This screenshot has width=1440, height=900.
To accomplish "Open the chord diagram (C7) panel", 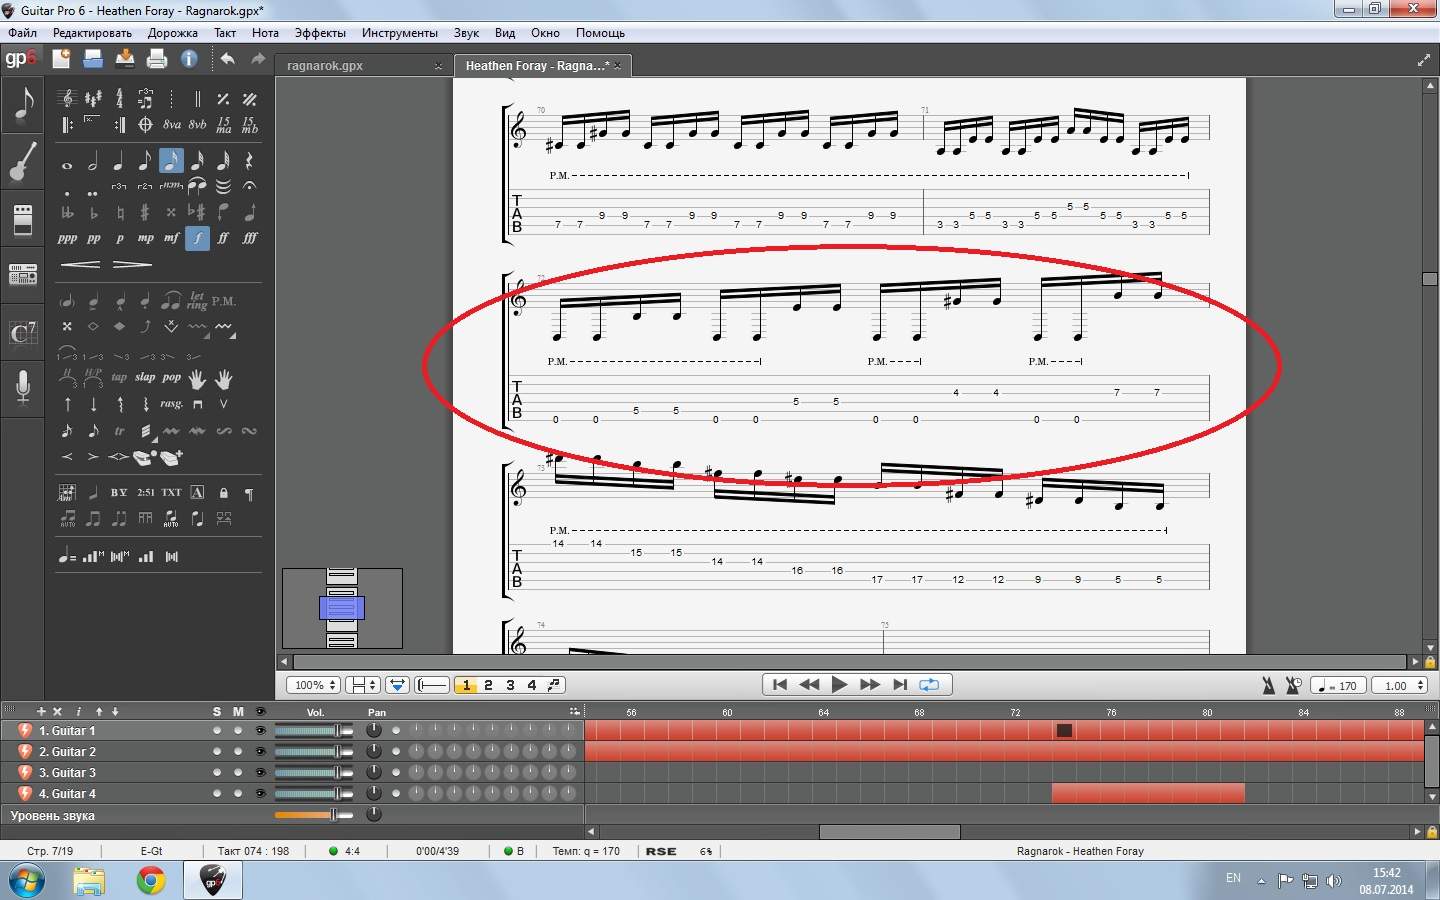I will [22, 333].
